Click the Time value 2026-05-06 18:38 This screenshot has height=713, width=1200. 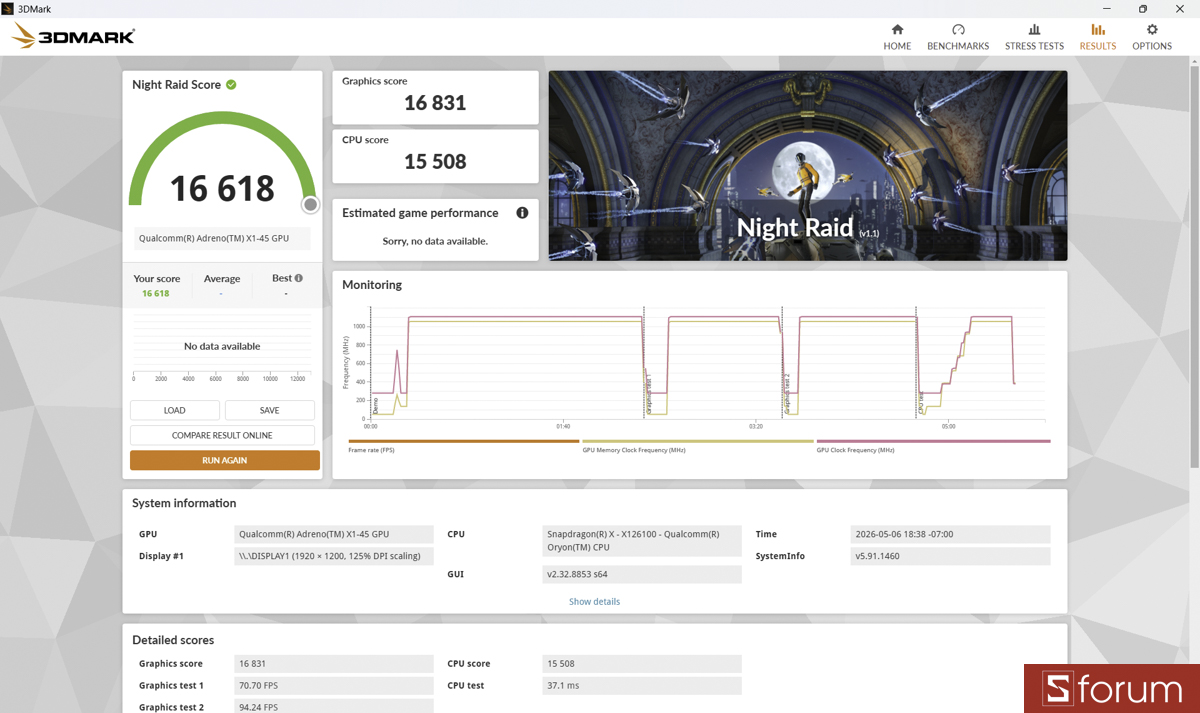(950, 534)
